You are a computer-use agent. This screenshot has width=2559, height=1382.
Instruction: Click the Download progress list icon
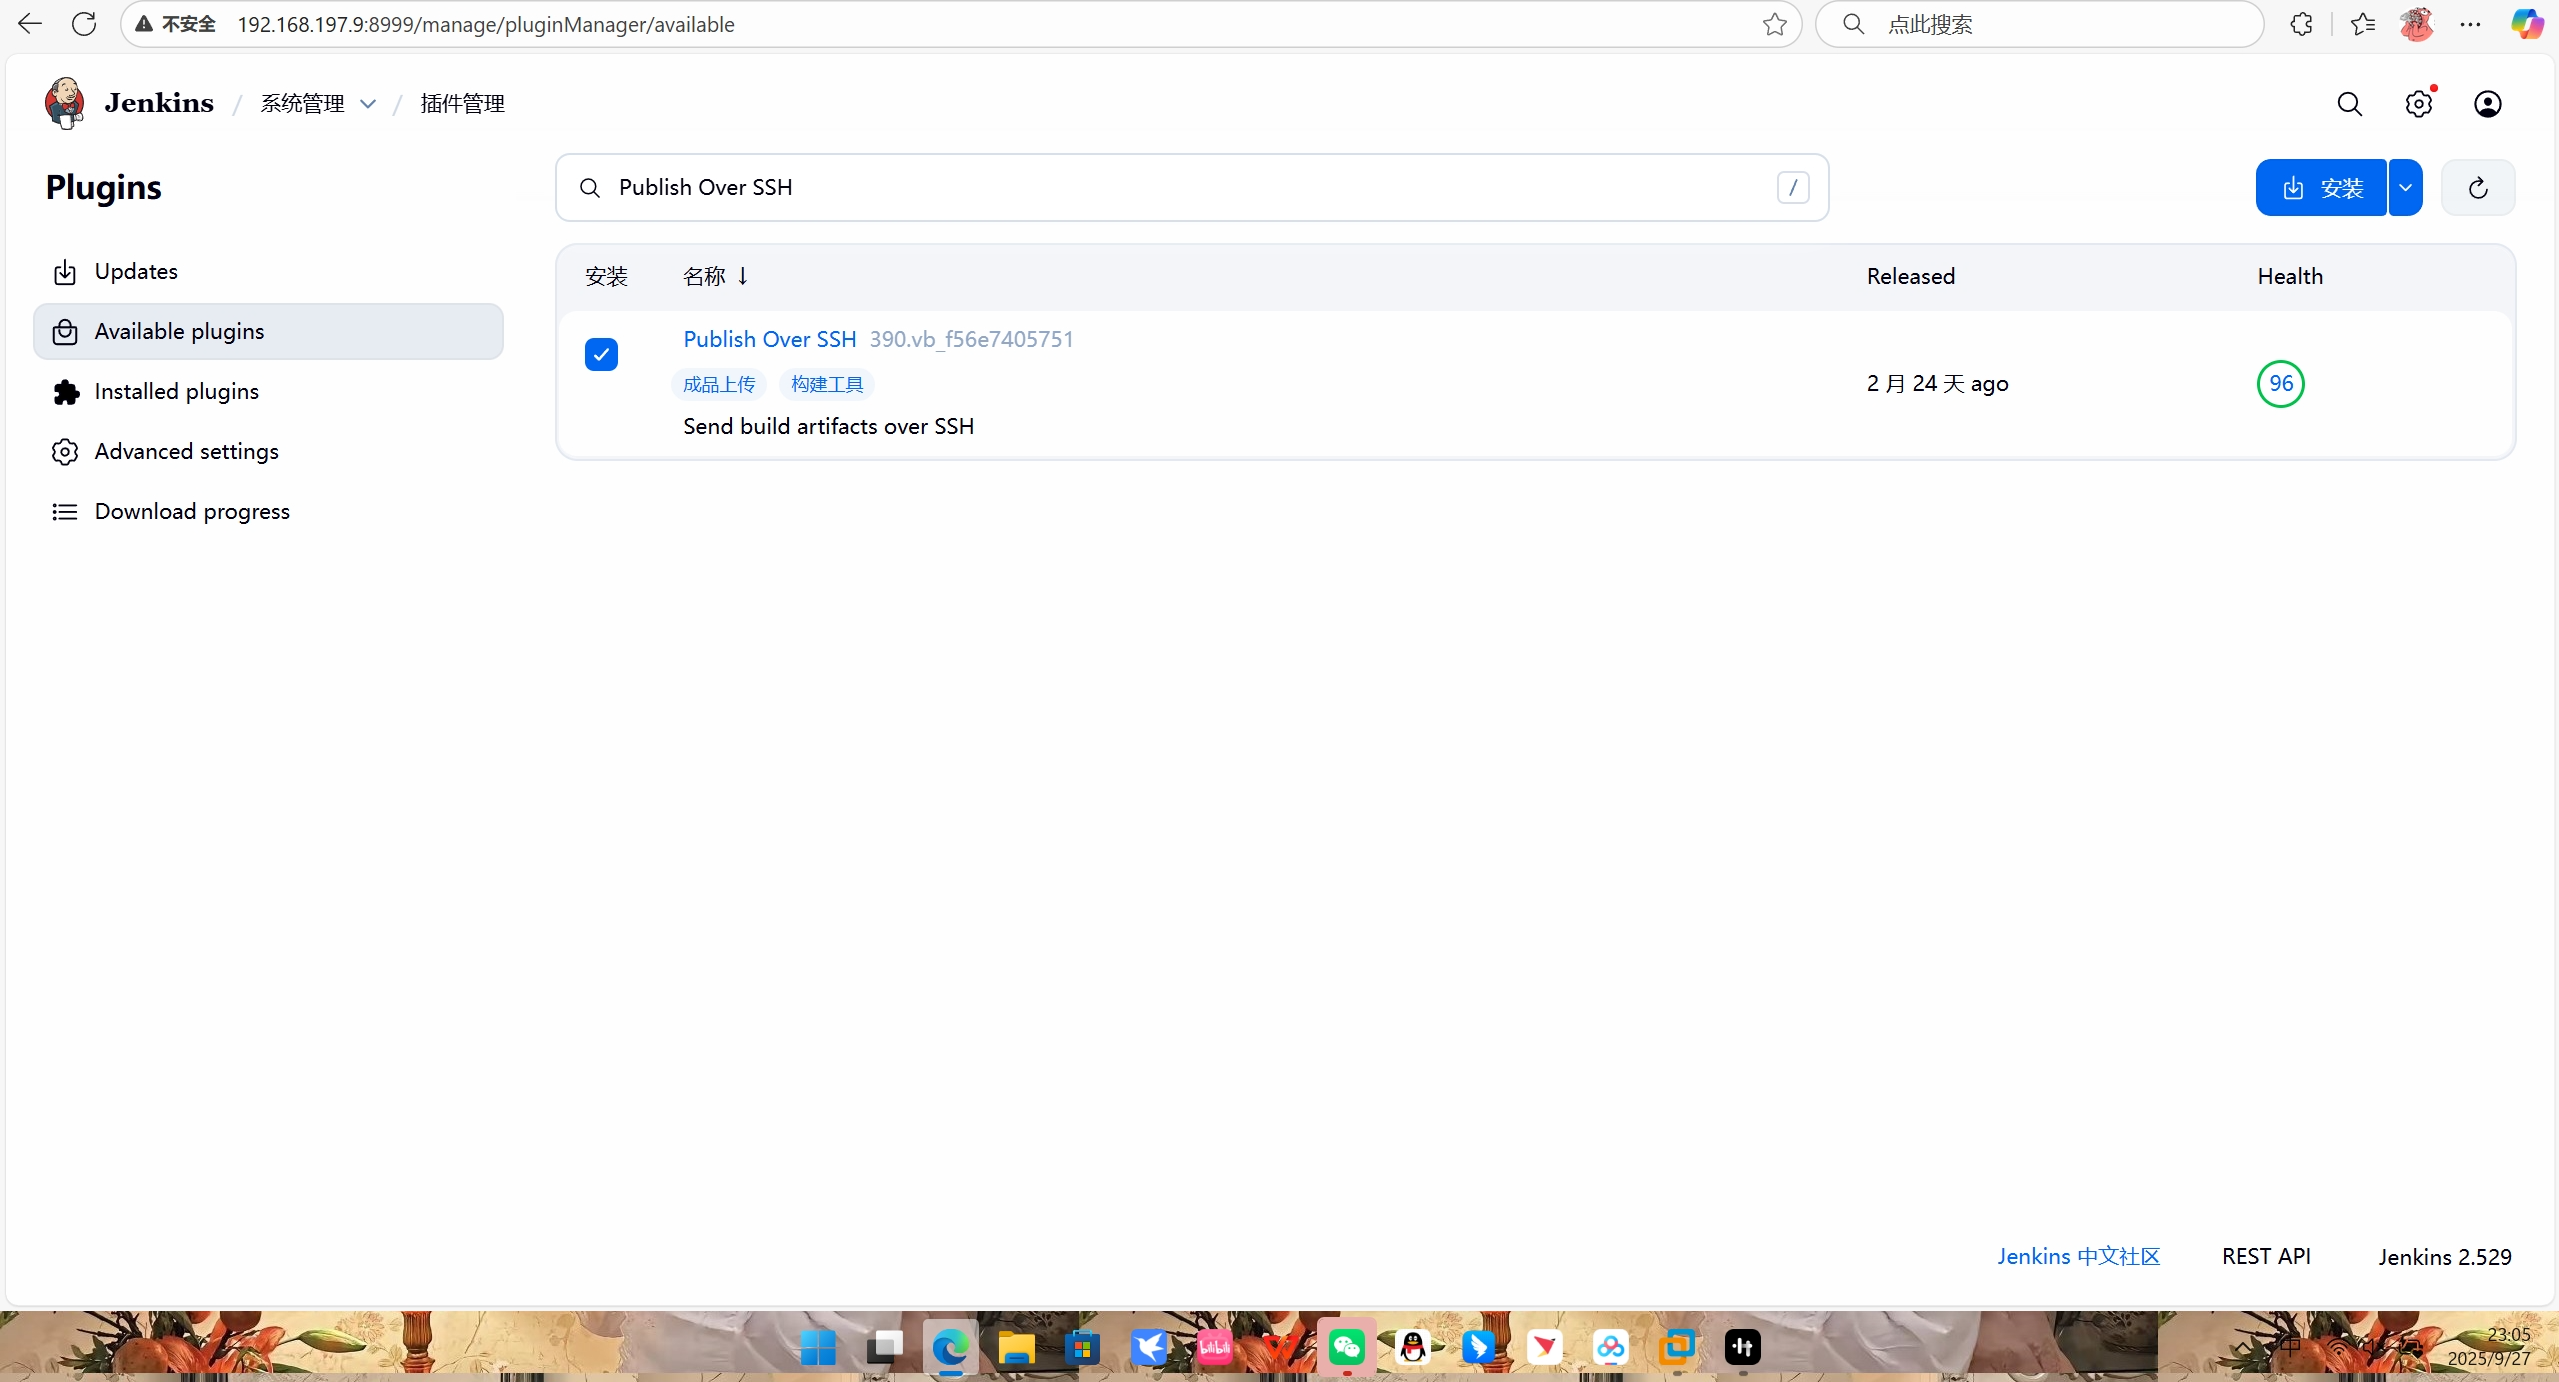coord(65,512)
